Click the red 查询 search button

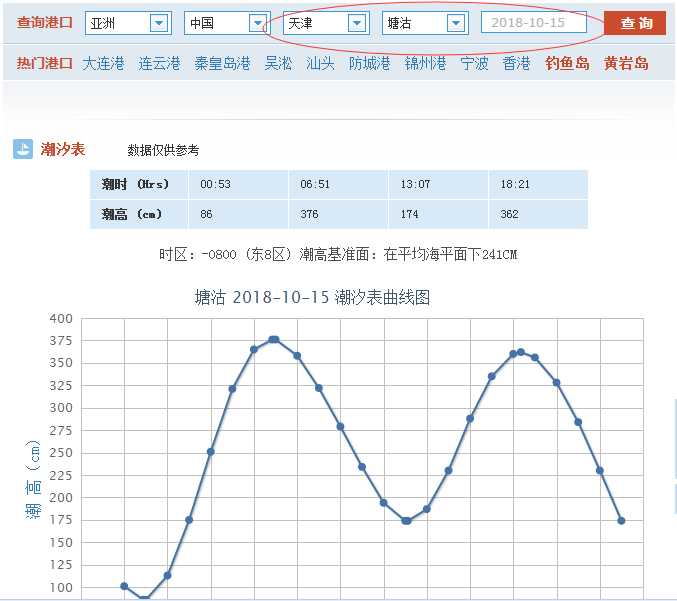635,23
